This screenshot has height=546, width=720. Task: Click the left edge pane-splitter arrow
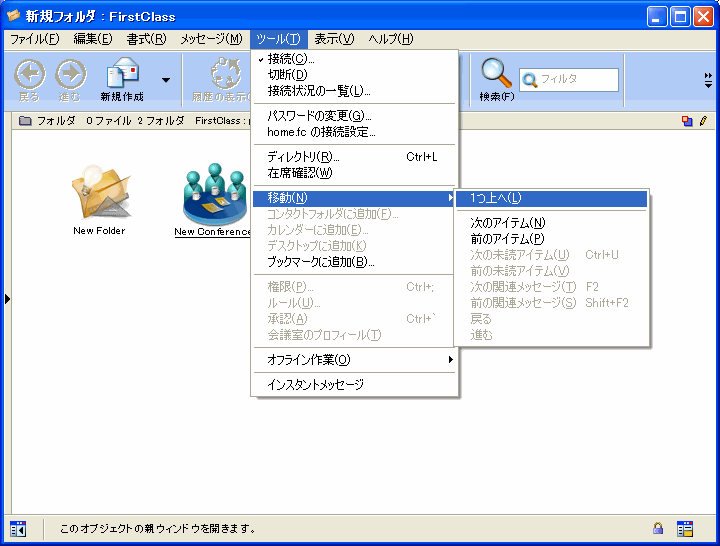pos(6,298)
